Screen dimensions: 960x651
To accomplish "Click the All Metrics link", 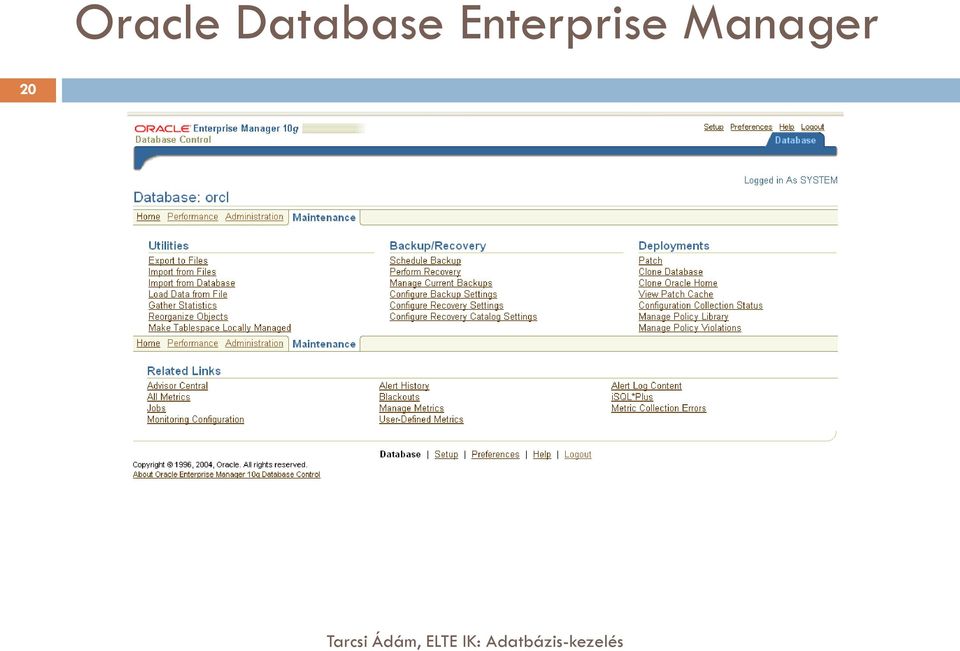I will [168, 397].
